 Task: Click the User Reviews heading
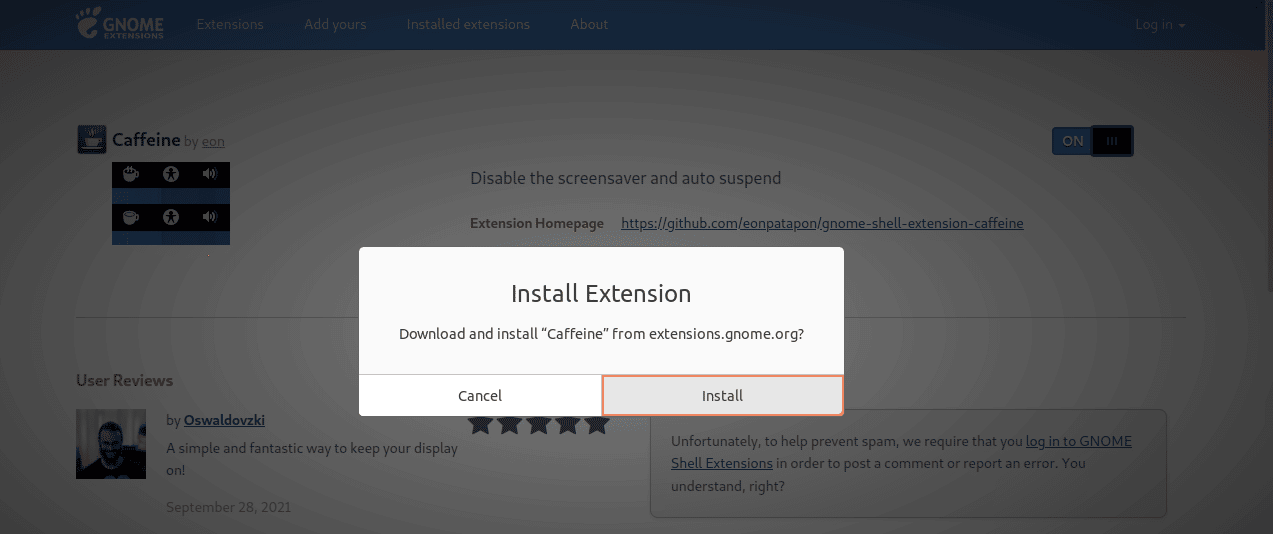[x=124, y=380]
